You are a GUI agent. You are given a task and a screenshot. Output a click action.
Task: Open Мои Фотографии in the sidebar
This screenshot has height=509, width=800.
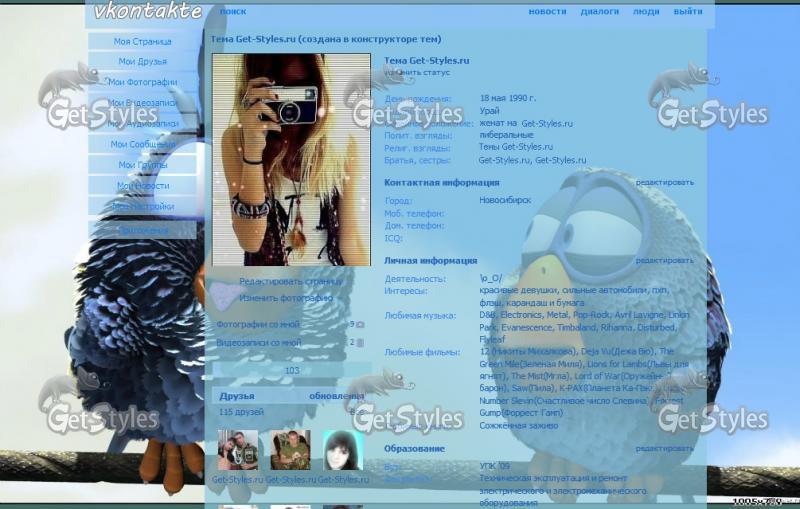(142, 82)
